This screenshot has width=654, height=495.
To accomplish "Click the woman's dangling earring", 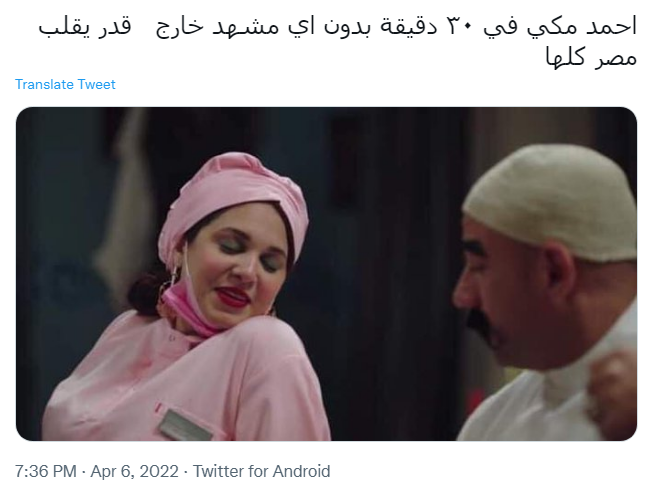I will point(172,279).
